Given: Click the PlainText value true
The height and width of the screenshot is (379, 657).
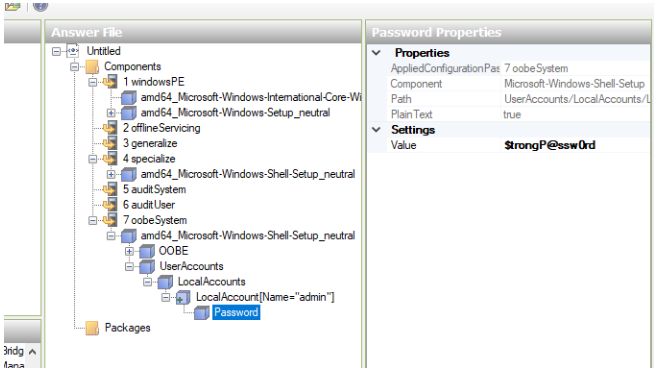Looking at the screenshot, I should pos(576,114).
